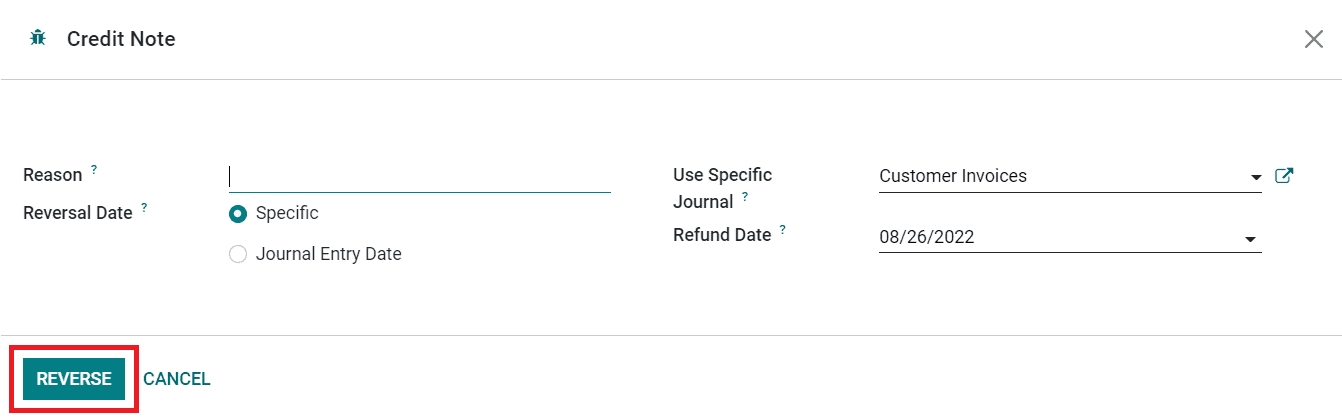Open the journal's external link icon
Viewport: 1342px width, 419px height.
coord(1284,176)
